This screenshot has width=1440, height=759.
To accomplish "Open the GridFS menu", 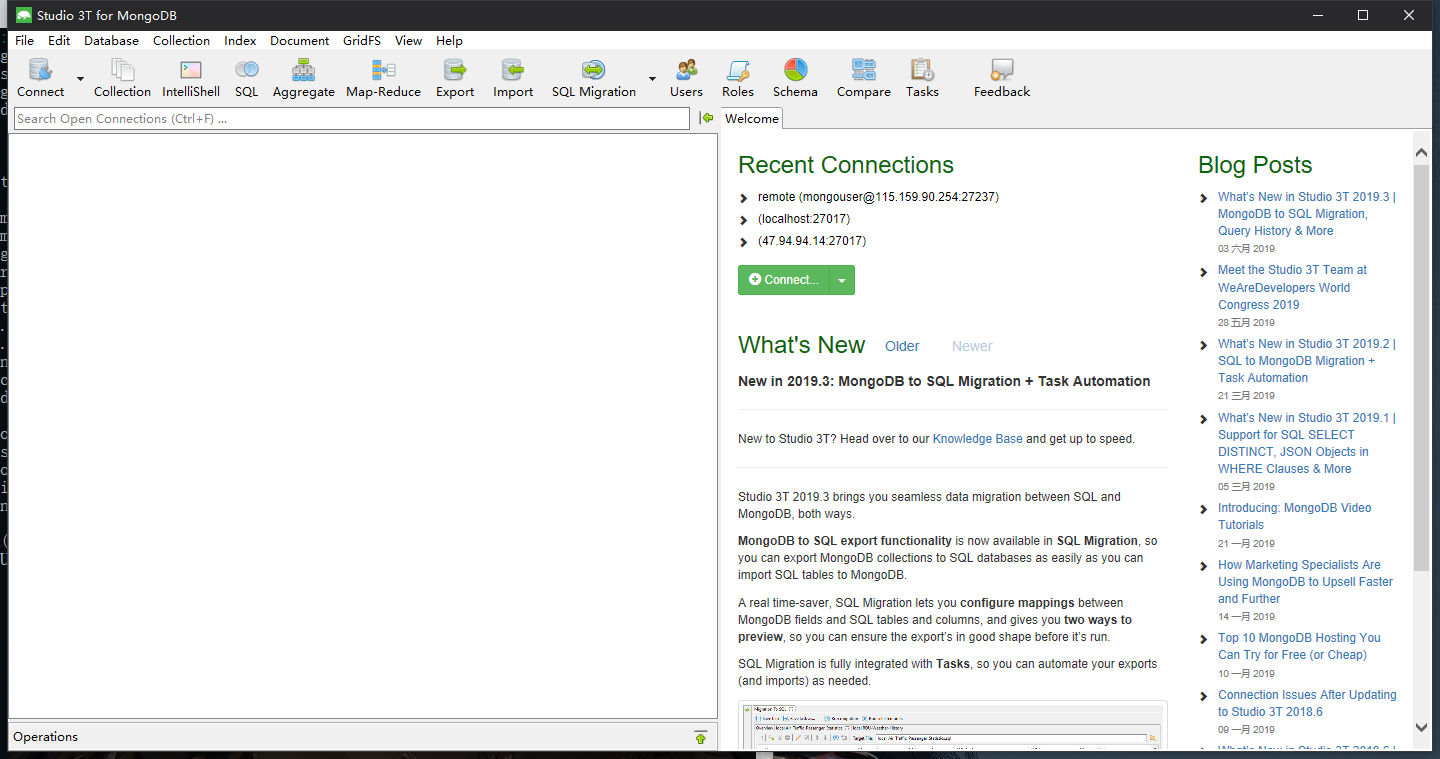I will 362,41.
